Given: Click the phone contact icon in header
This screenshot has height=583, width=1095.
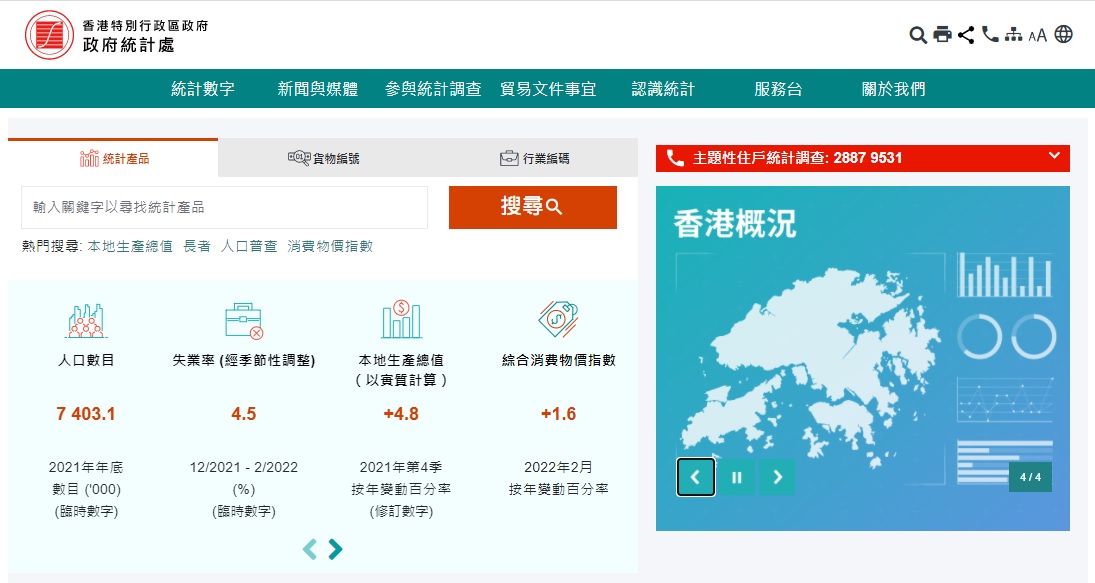Looking at the screenshot, I should coord(990,34).
